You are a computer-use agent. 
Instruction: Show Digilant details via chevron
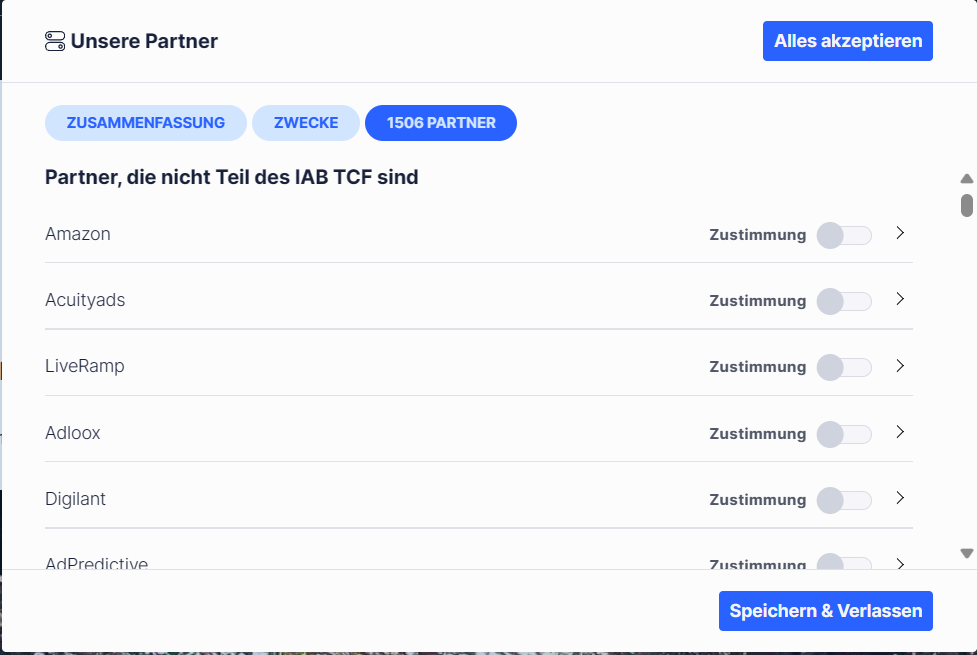pos(900,498)
